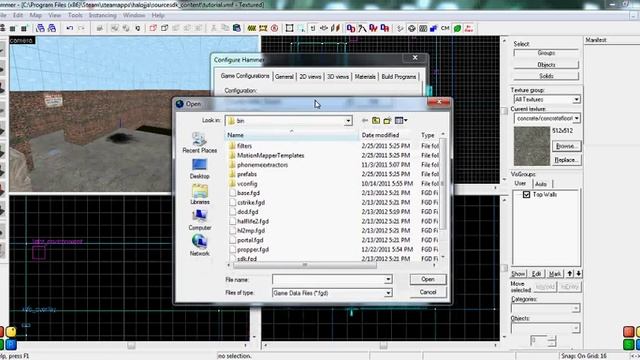Toggle the Top Walls visgroup checkbox
Screen dimensions: 640x360
(527, 194)
